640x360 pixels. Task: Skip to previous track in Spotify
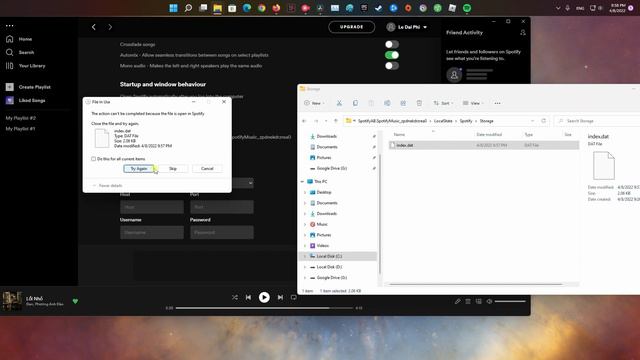(x=248, y=298)
